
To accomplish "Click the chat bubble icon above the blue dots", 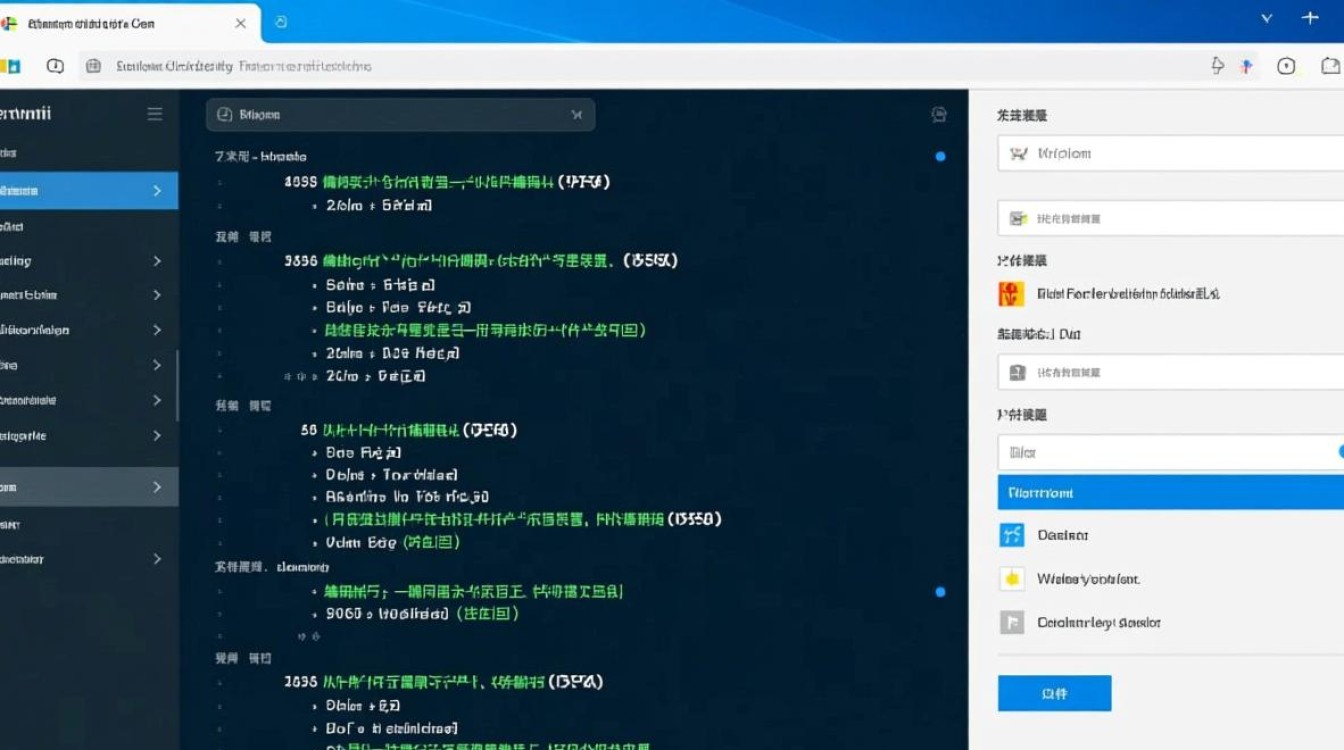I will click(x=938, y=115).
